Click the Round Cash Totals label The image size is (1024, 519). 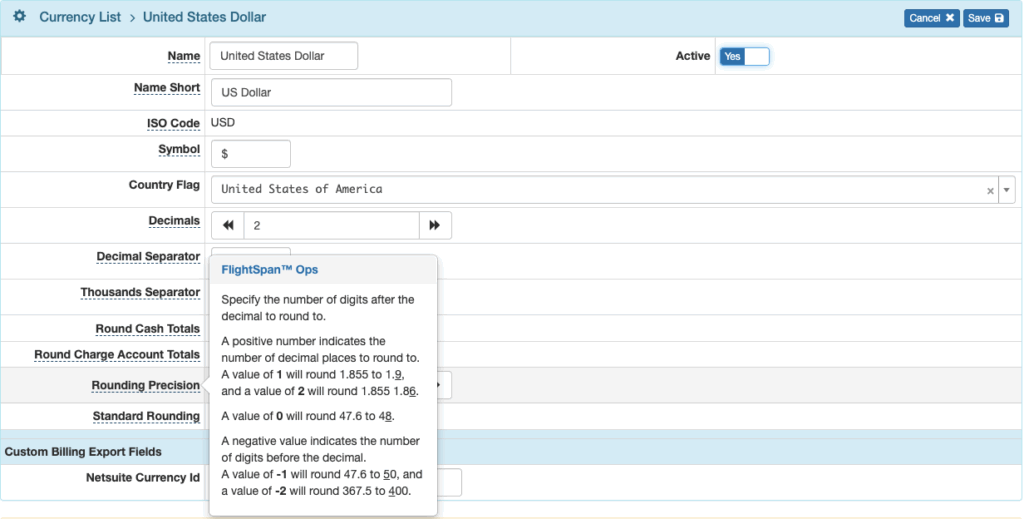click(x=147, y=329)
